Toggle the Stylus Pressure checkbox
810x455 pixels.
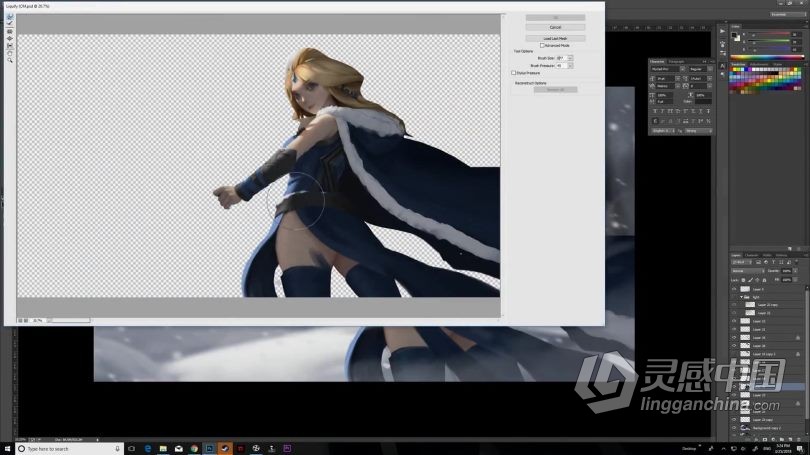click(513, 73)
